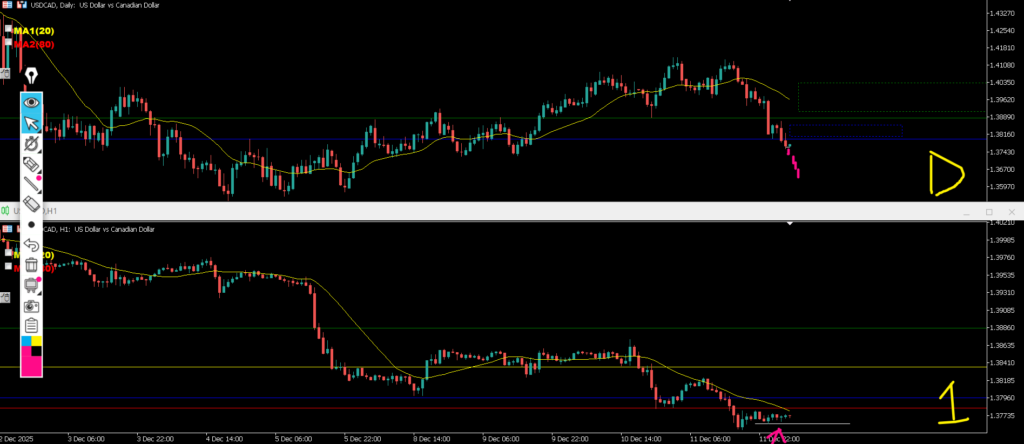The height and width of the screenshot is (444, 1024).
Task: Click the USDCAD H1 chart window title bar
Action: tap(500, 210)
